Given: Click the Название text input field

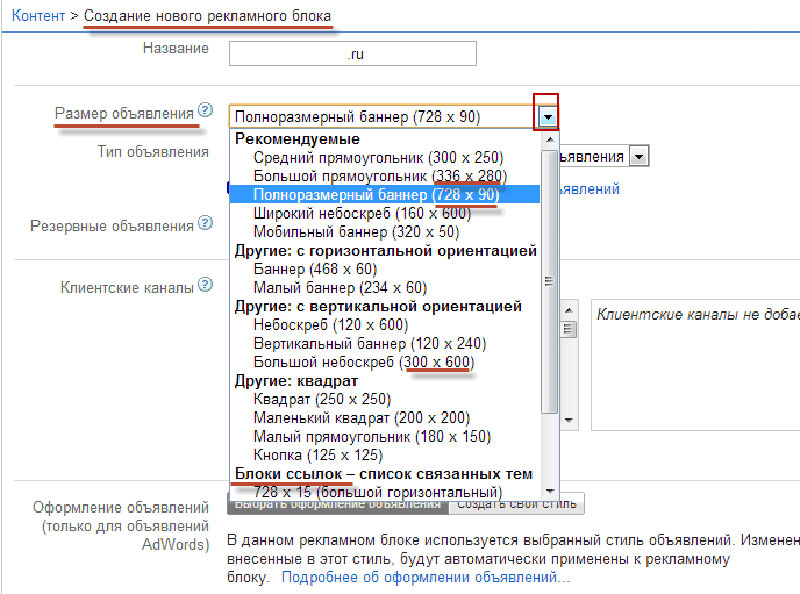Looking at the screenshot, I should point(352,53).
